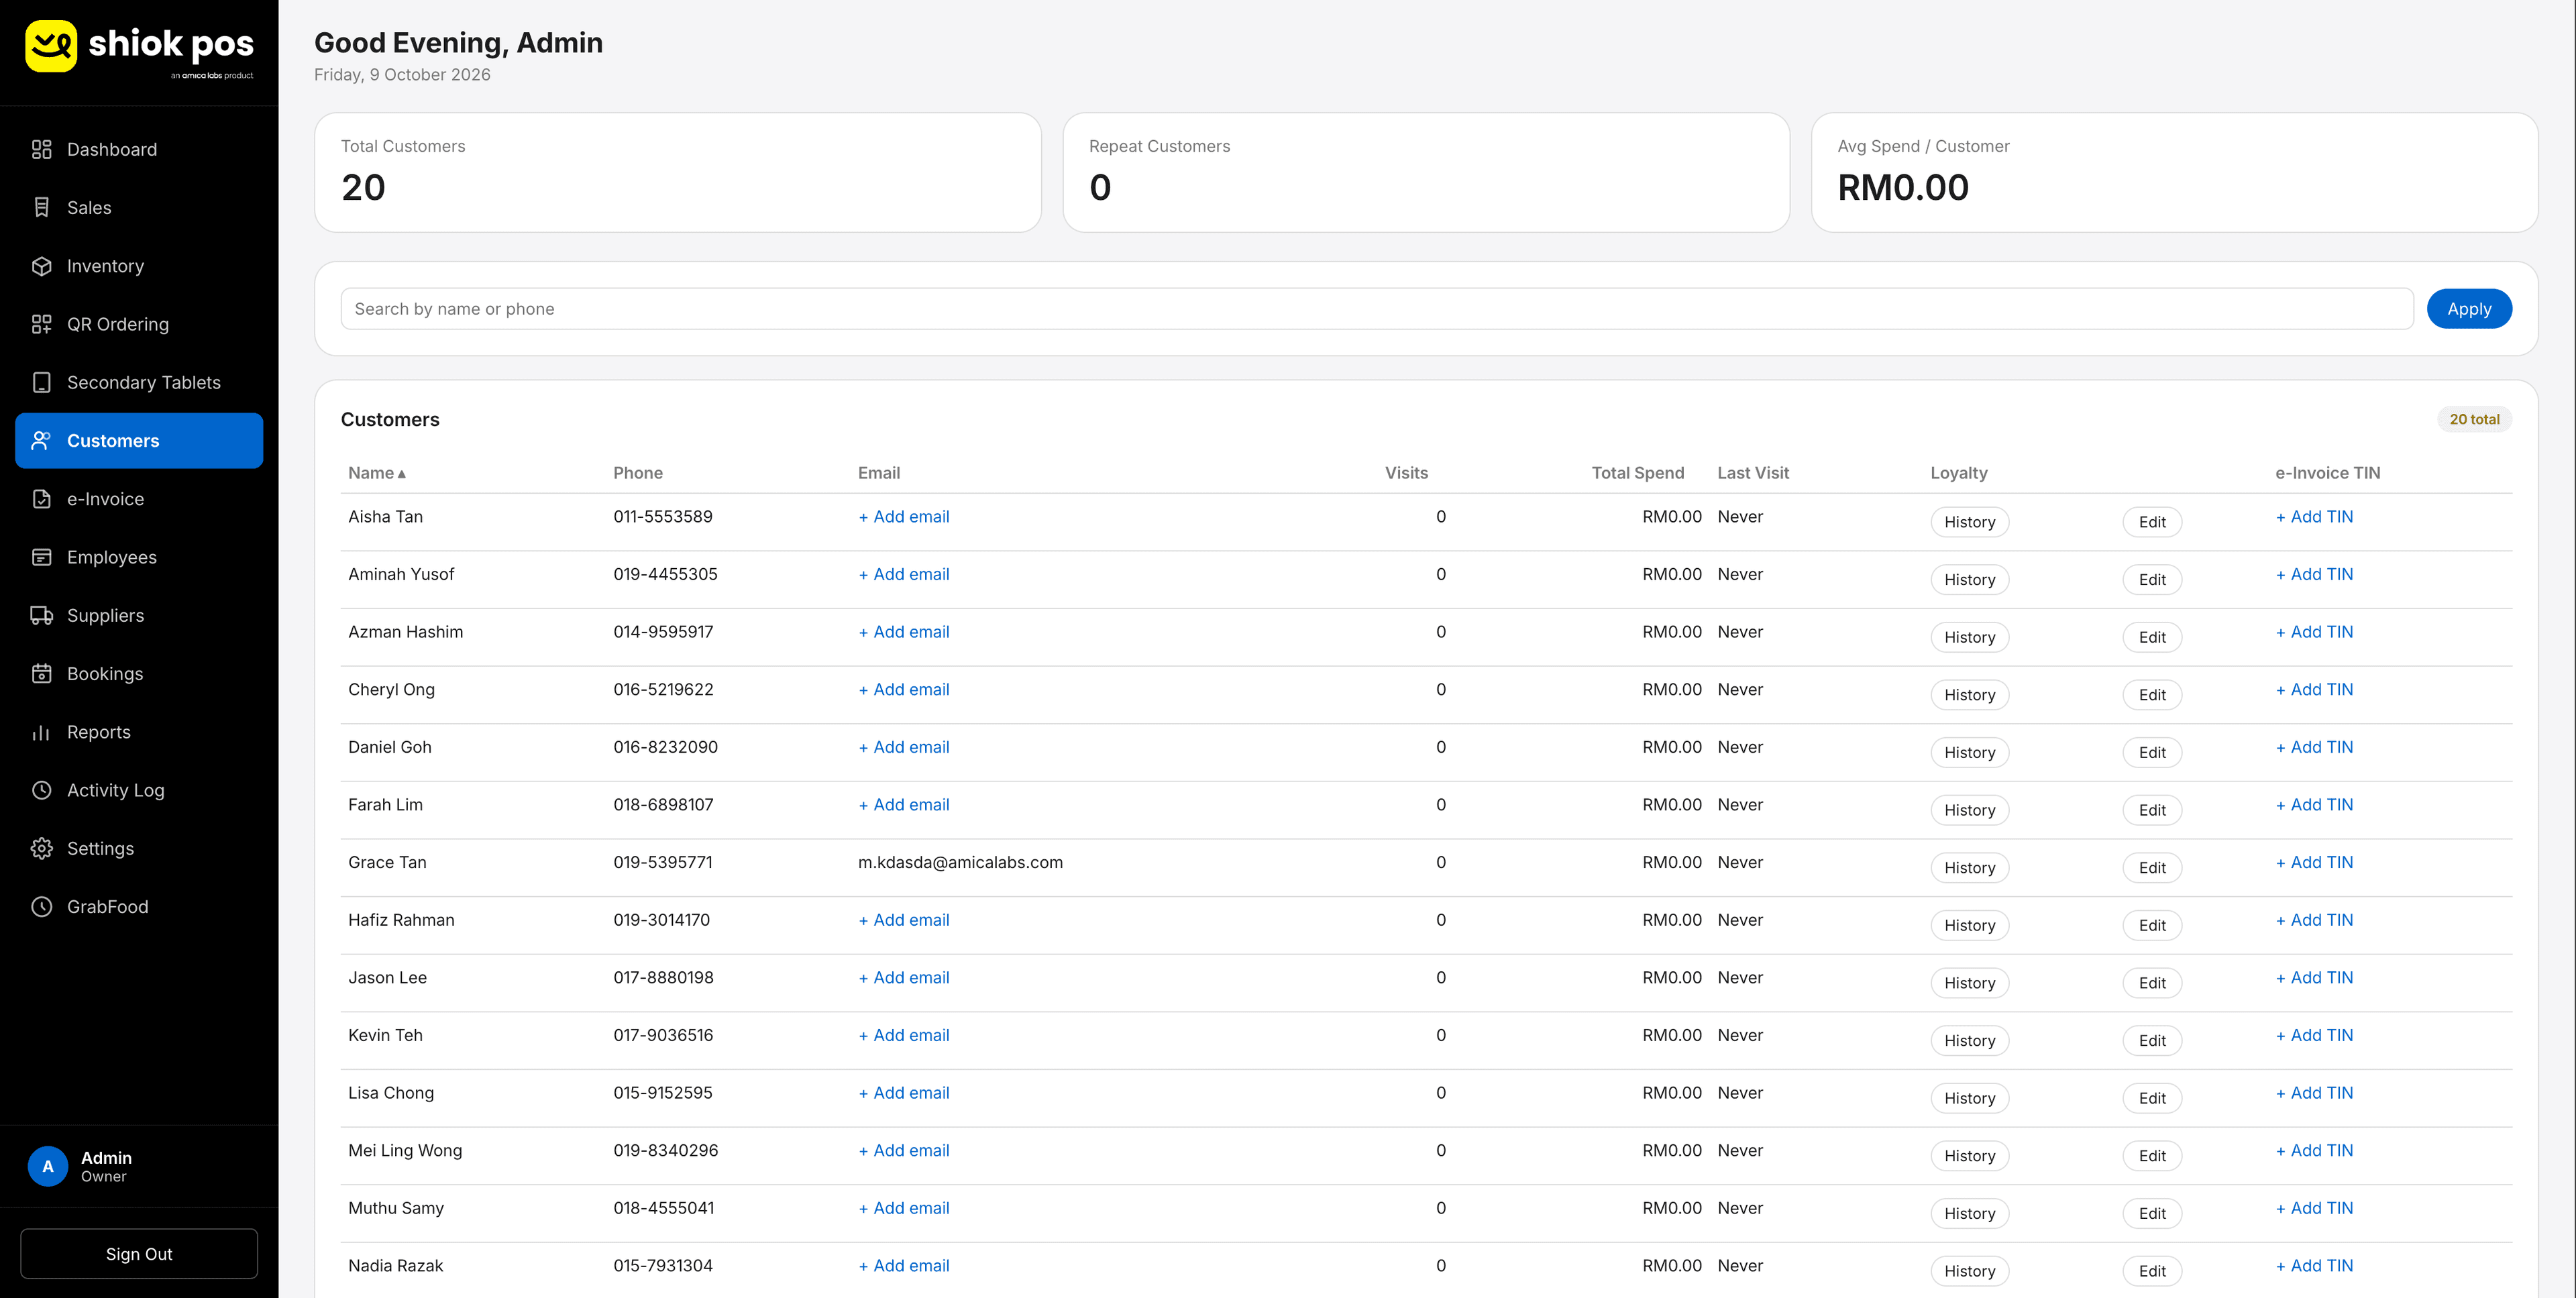This screenshot has width=2576, height=1298.
Task: Click the Activity Log clock icon
Action: [x=41, y=790]
